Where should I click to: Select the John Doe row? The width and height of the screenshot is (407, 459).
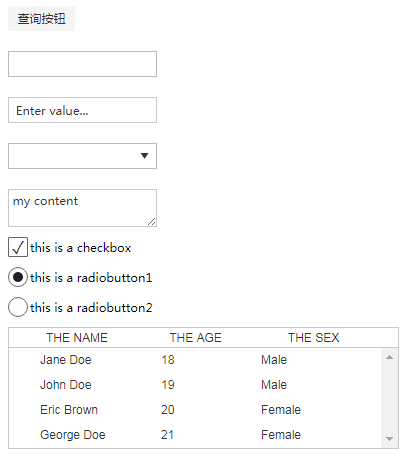pos(195,385)
